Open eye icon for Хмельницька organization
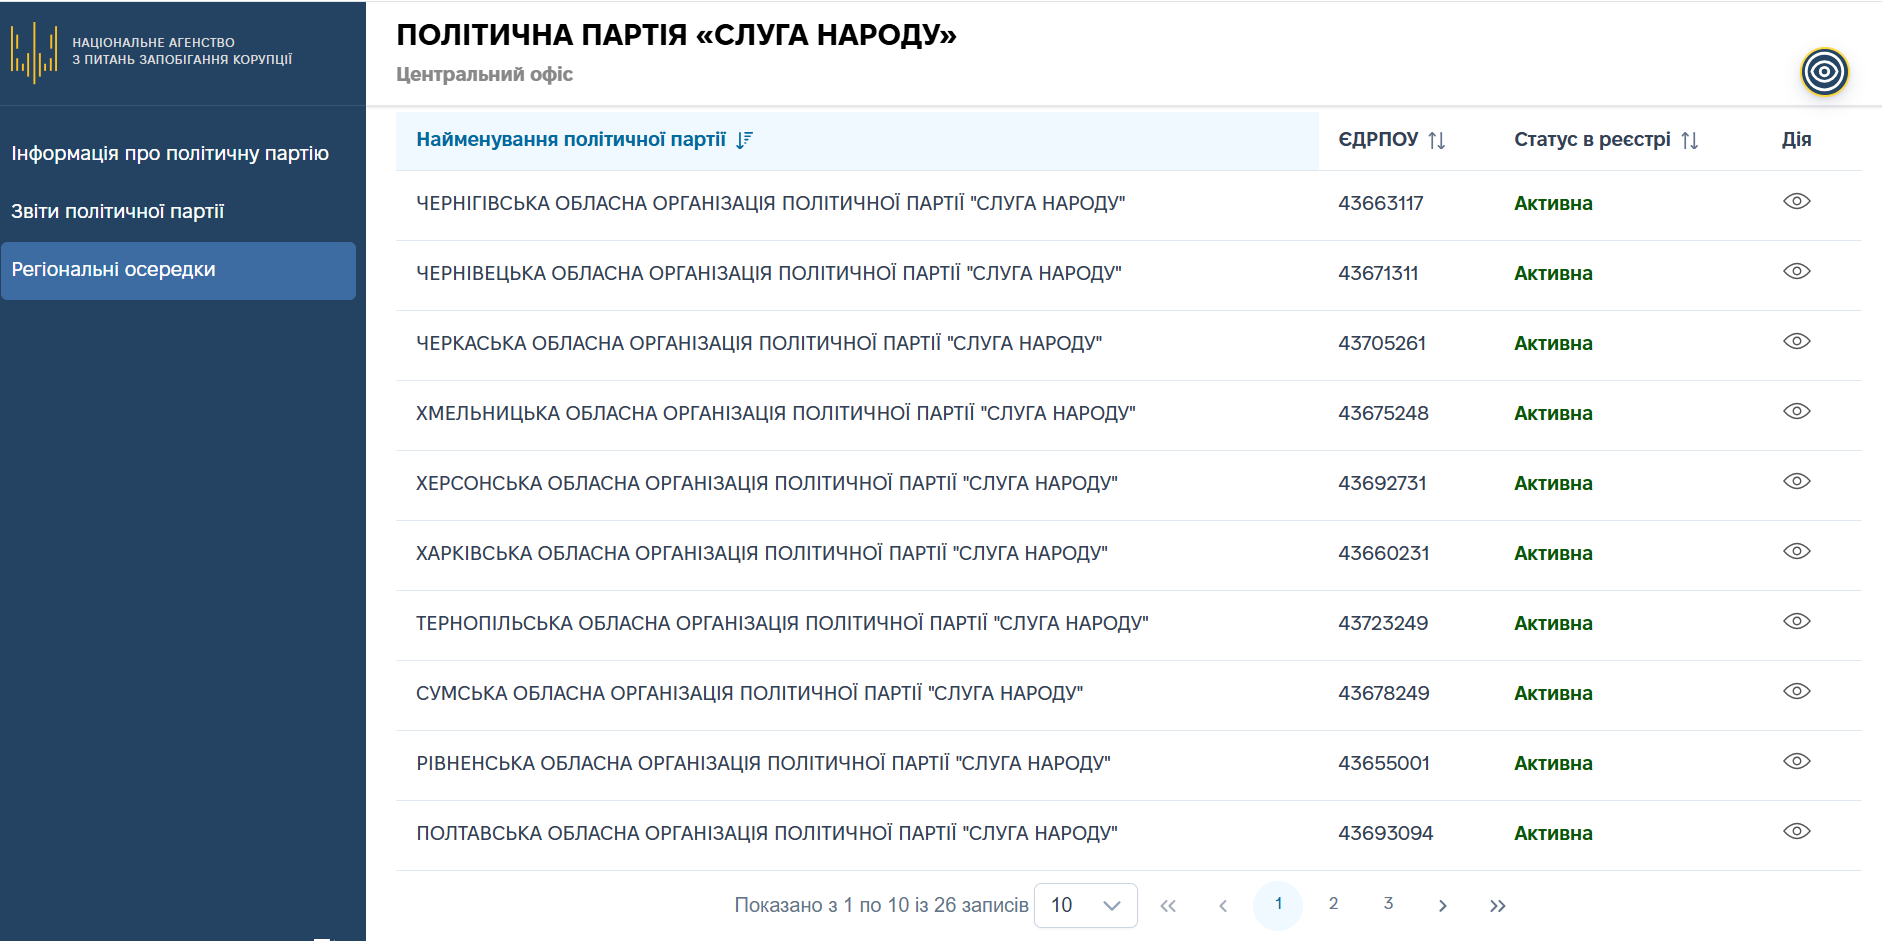The image size is (1882, 941). coord(1797,412)
